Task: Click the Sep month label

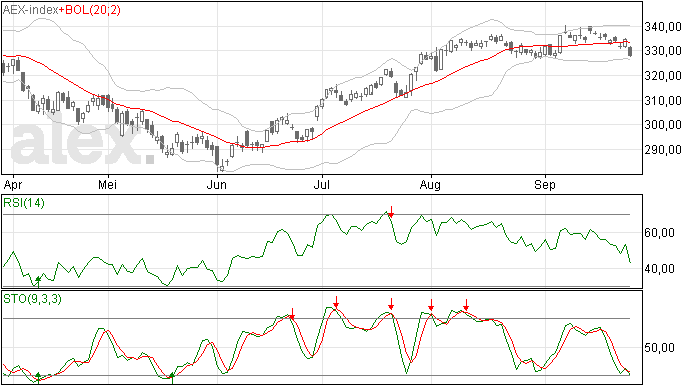Action: pos(545,185)
